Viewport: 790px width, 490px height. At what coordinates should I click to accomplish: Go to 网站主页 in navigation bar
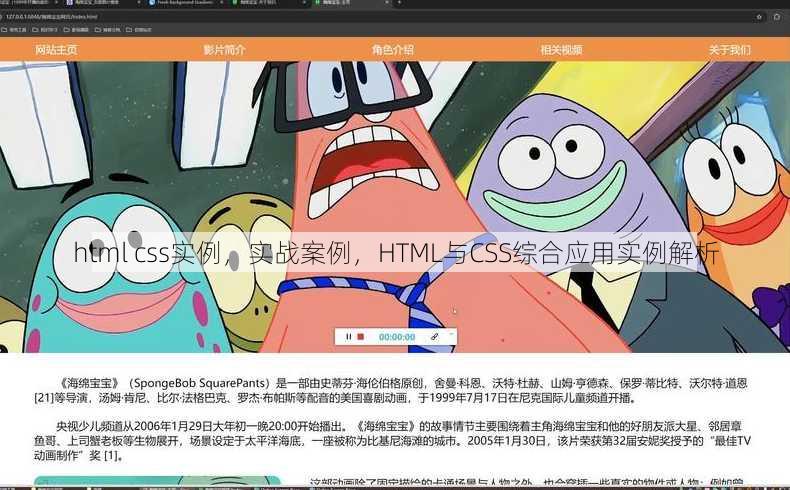coord(56,50)
